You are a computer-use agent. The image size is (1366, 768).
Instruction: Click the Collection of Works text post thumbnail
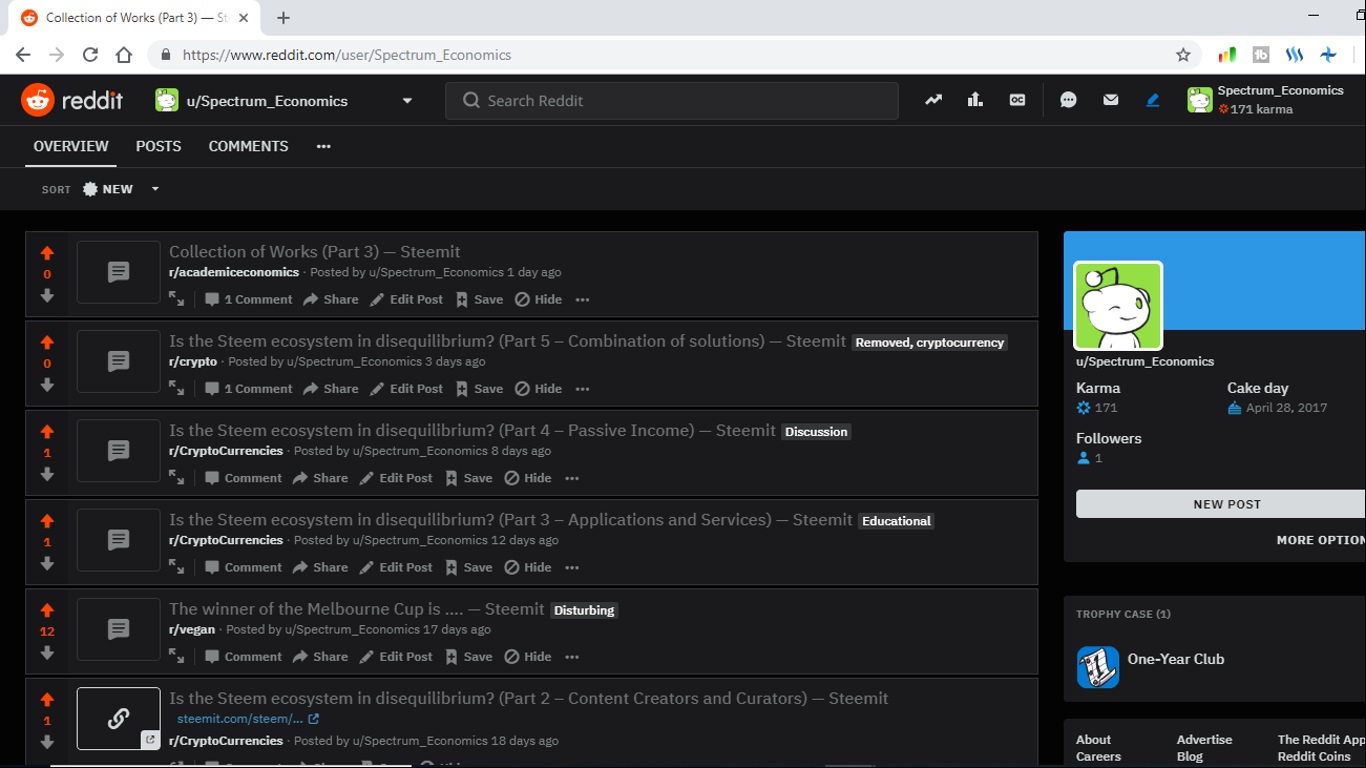pyautogui.click(x=118, y=272)
